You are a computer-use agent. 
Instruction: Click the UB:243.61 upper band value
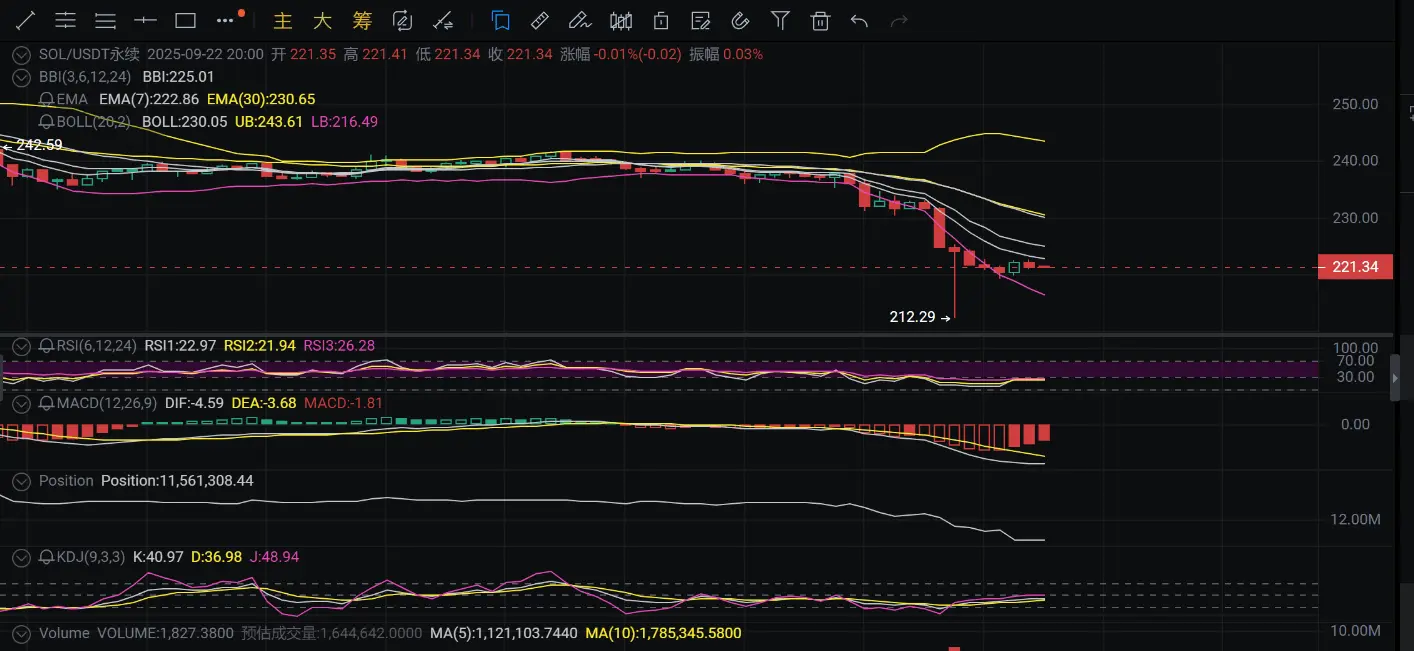[x=269, y=121]
